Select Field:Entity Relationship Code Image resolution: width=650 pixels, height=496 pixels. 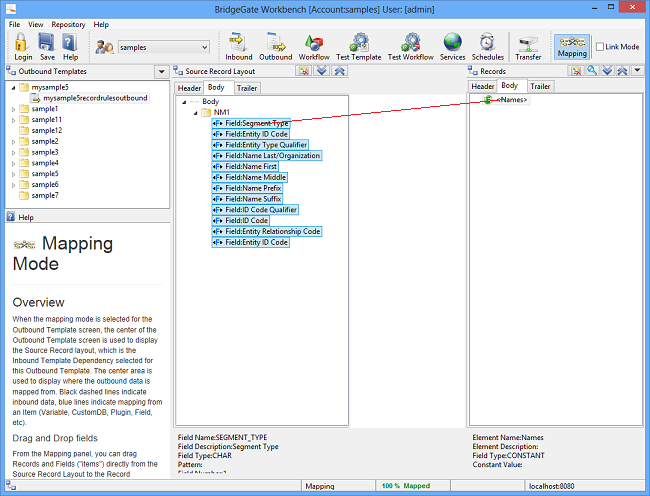tap(267, 231)
